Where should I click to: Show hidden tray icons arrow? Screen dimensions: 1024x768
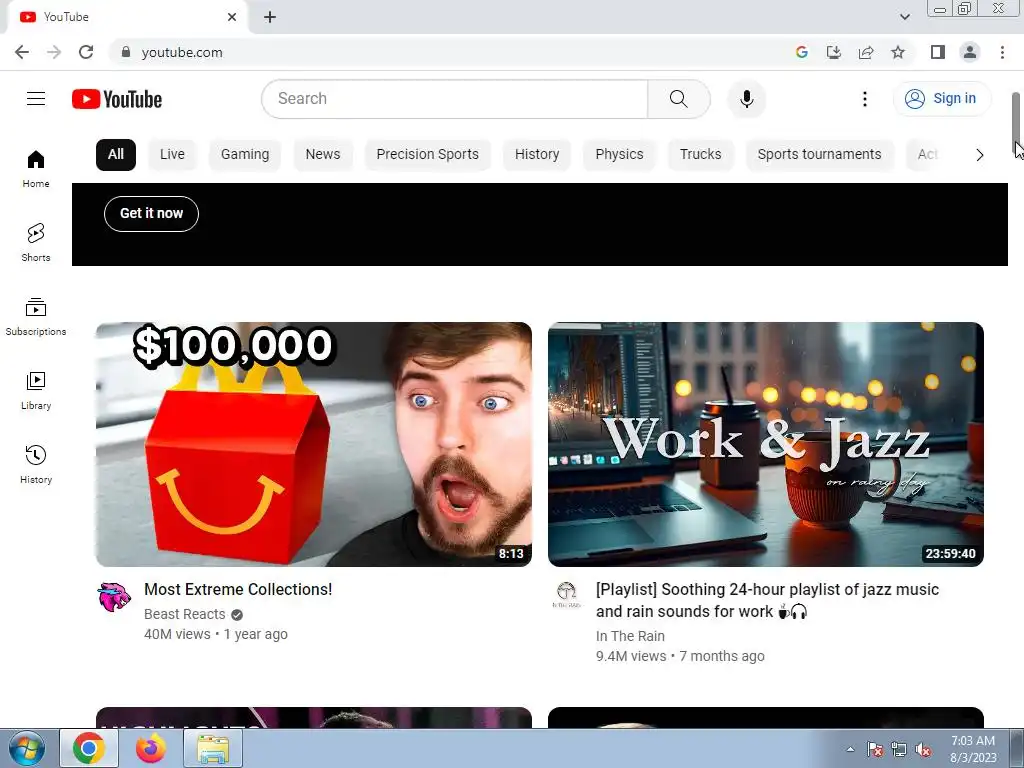(x=850, y=749)
